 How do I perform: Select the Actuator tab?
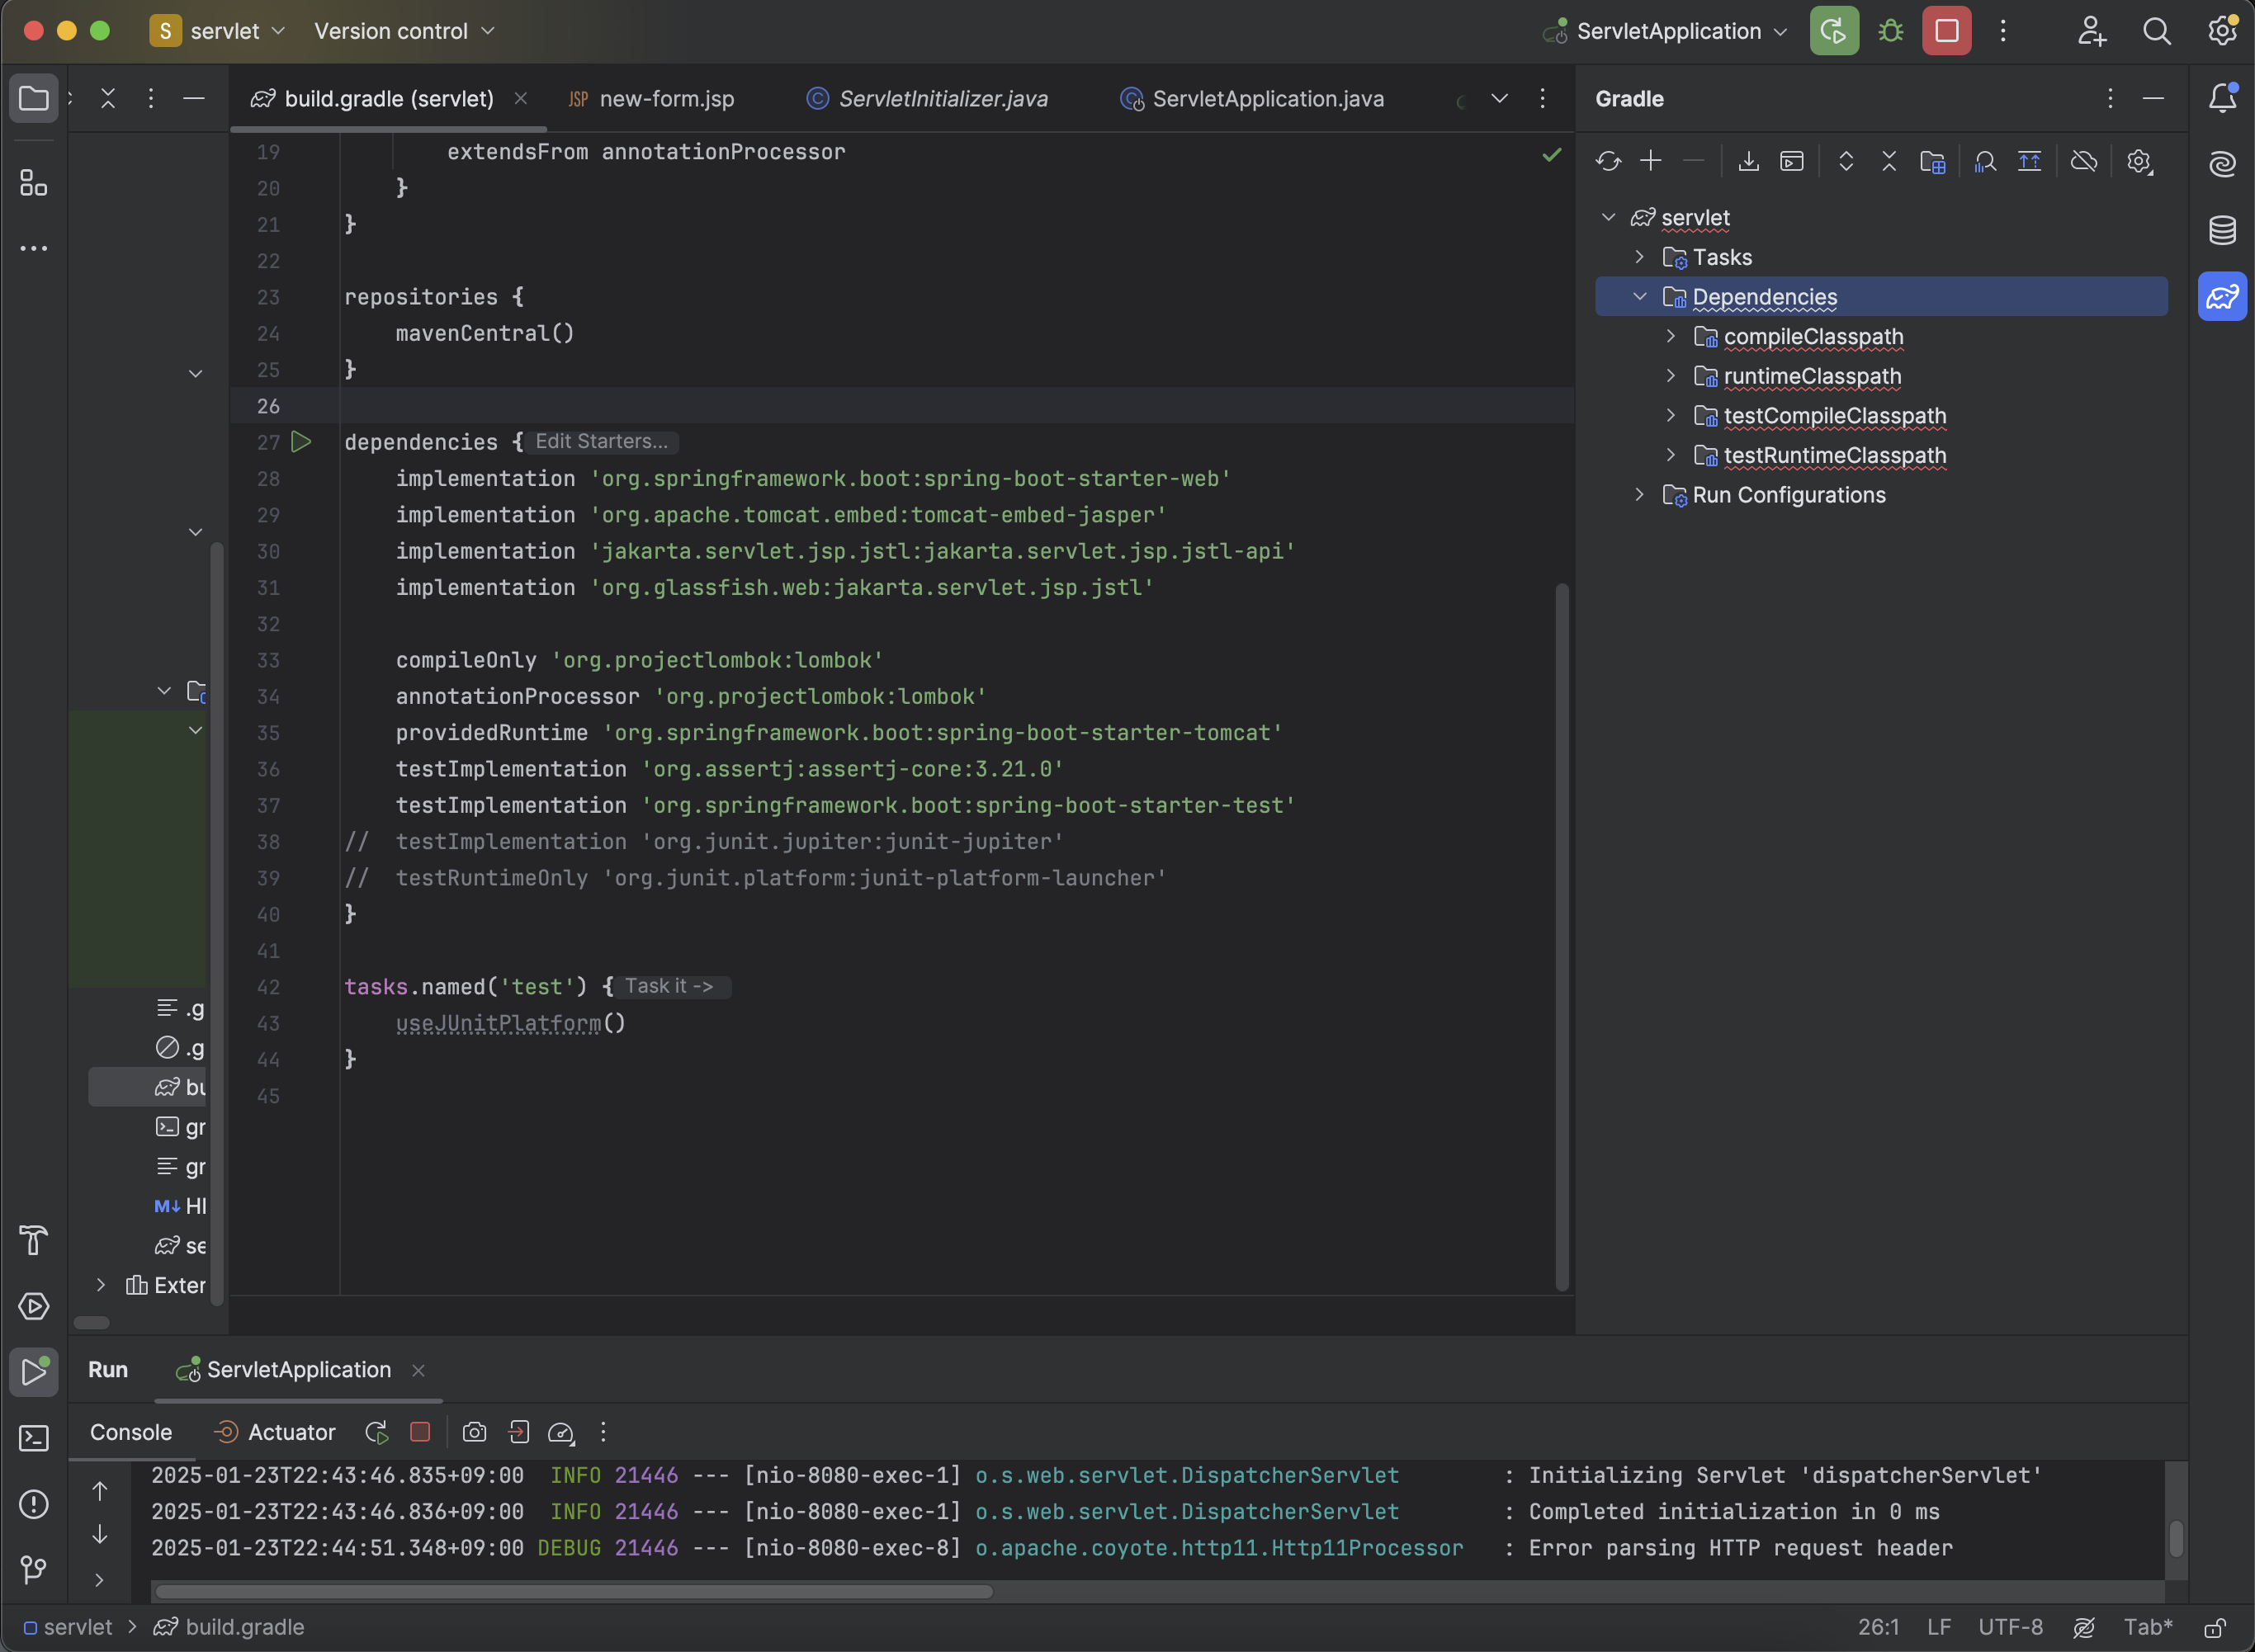pos(275,1432)
